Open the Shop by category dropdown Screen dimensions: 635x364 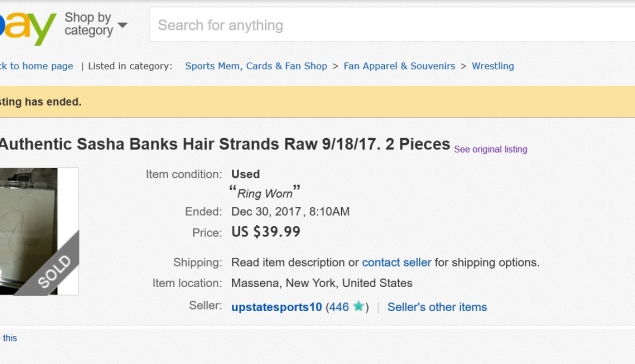[x=96, y=24]
